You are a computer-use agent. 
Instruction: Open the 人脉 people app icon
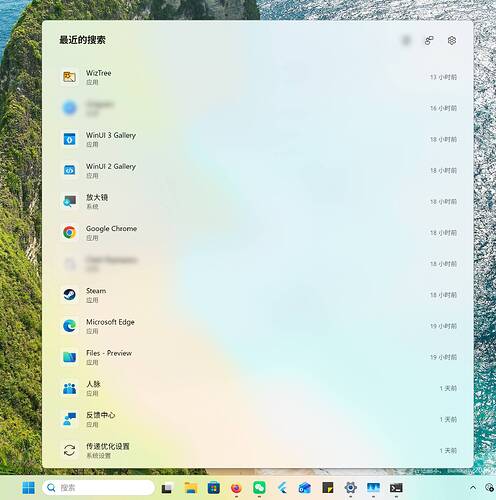pyautogui.click(x=70, y=388)
